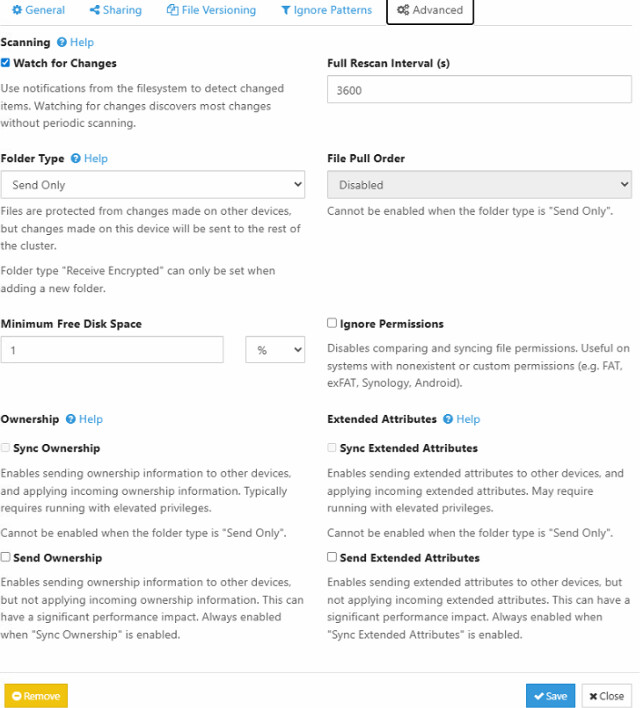Save the folder settings

pyautogui.click(x=550, y=696)
